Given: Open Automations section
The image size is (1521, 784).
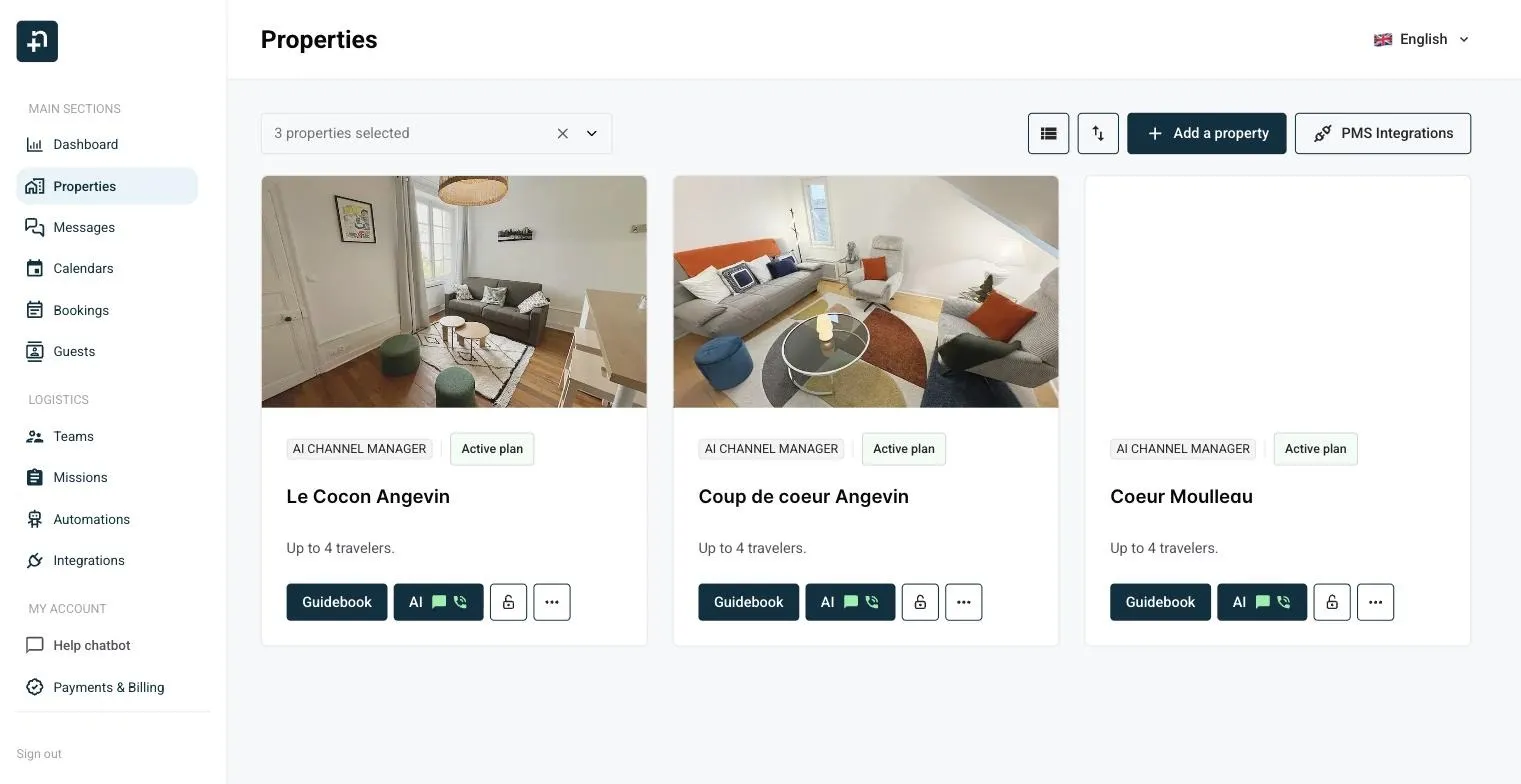Looking at the screenshot, I should 107,520.
